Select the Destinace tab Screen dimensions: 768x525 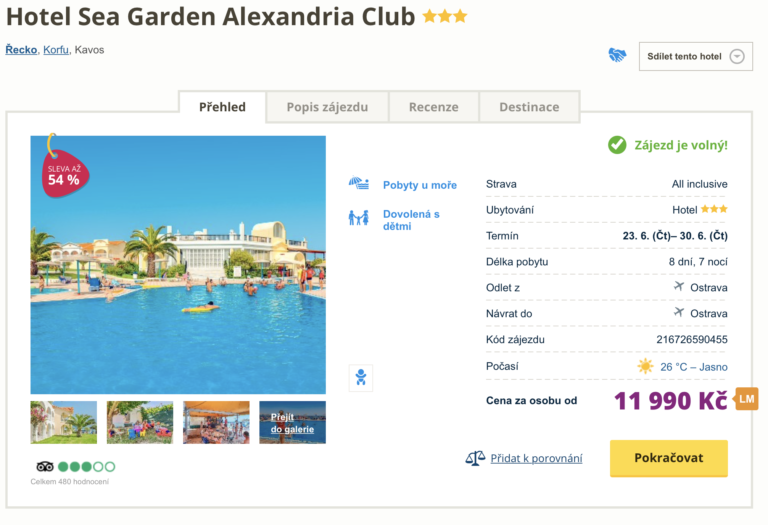click(x=529, y=107)
